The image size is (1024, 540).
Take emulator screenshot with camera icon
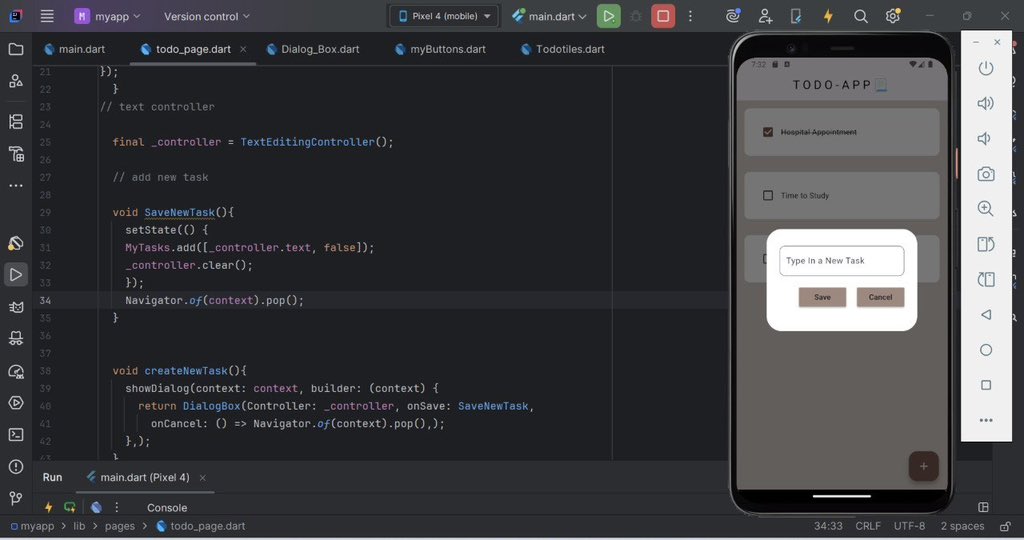point(986,174)
